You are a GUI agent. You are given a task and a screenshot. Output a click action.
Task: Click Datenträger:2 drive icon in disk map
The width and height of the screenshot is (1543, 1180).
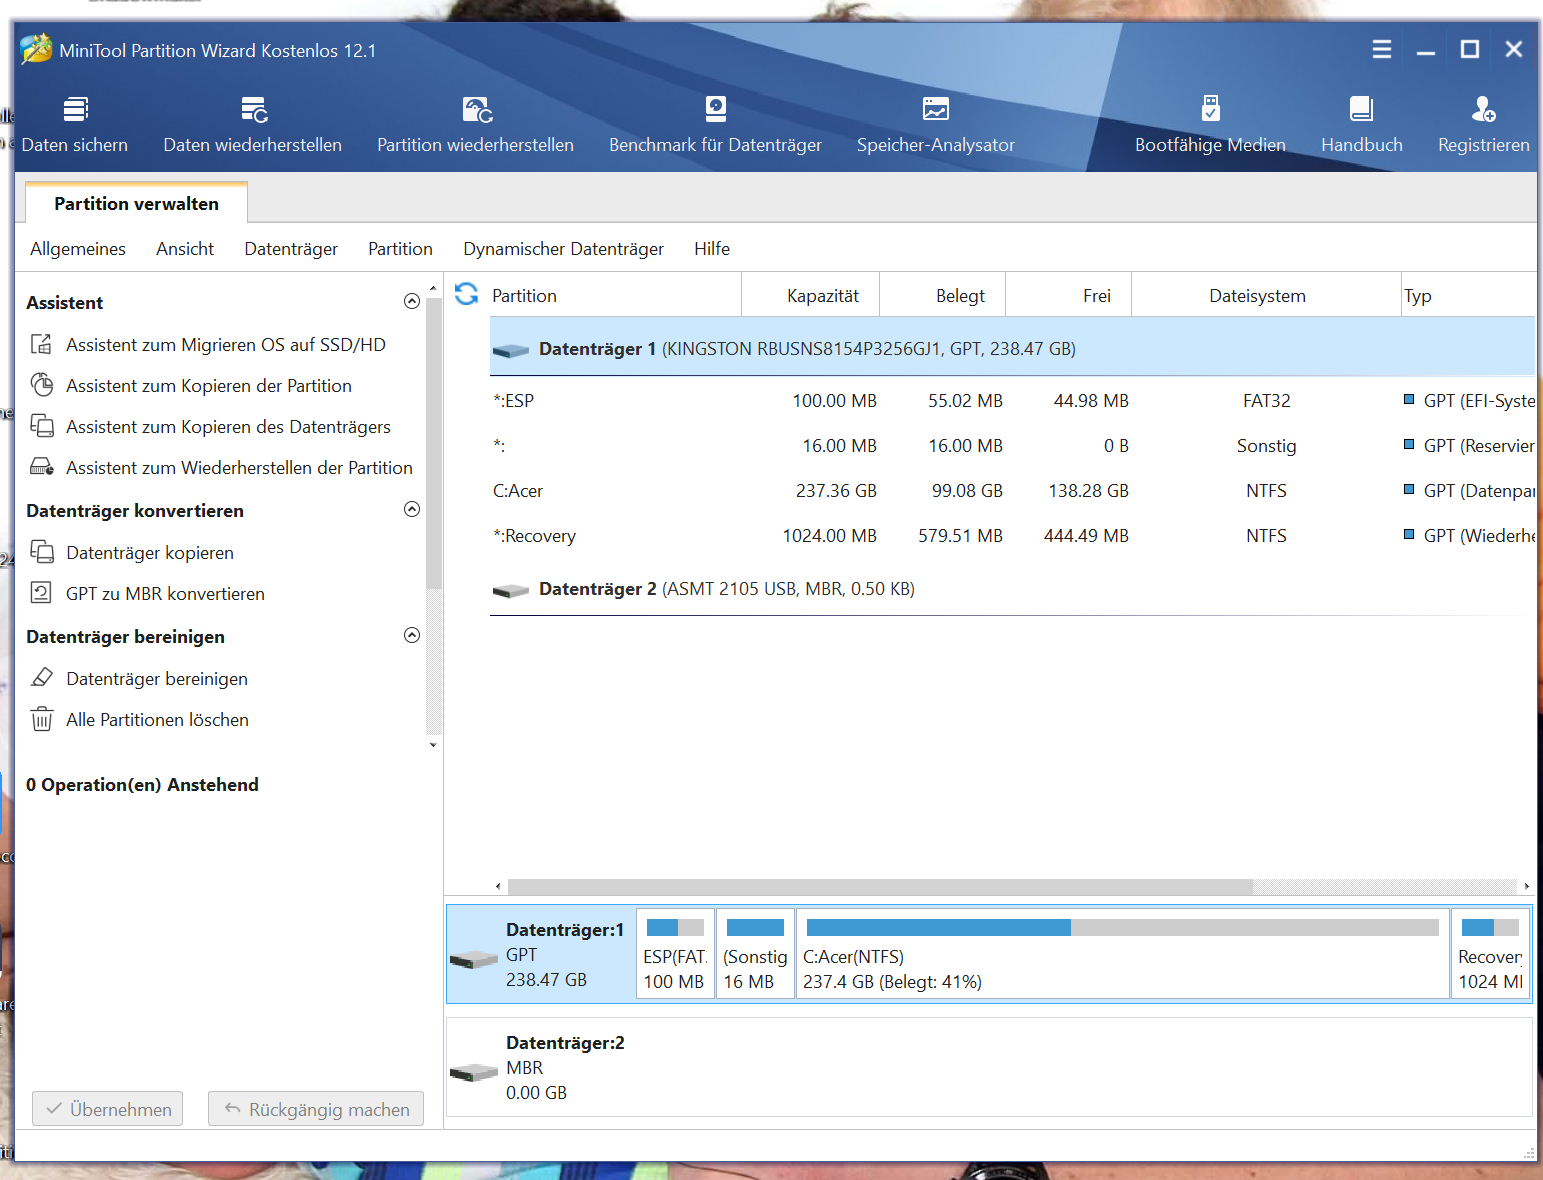point(474,1073)
